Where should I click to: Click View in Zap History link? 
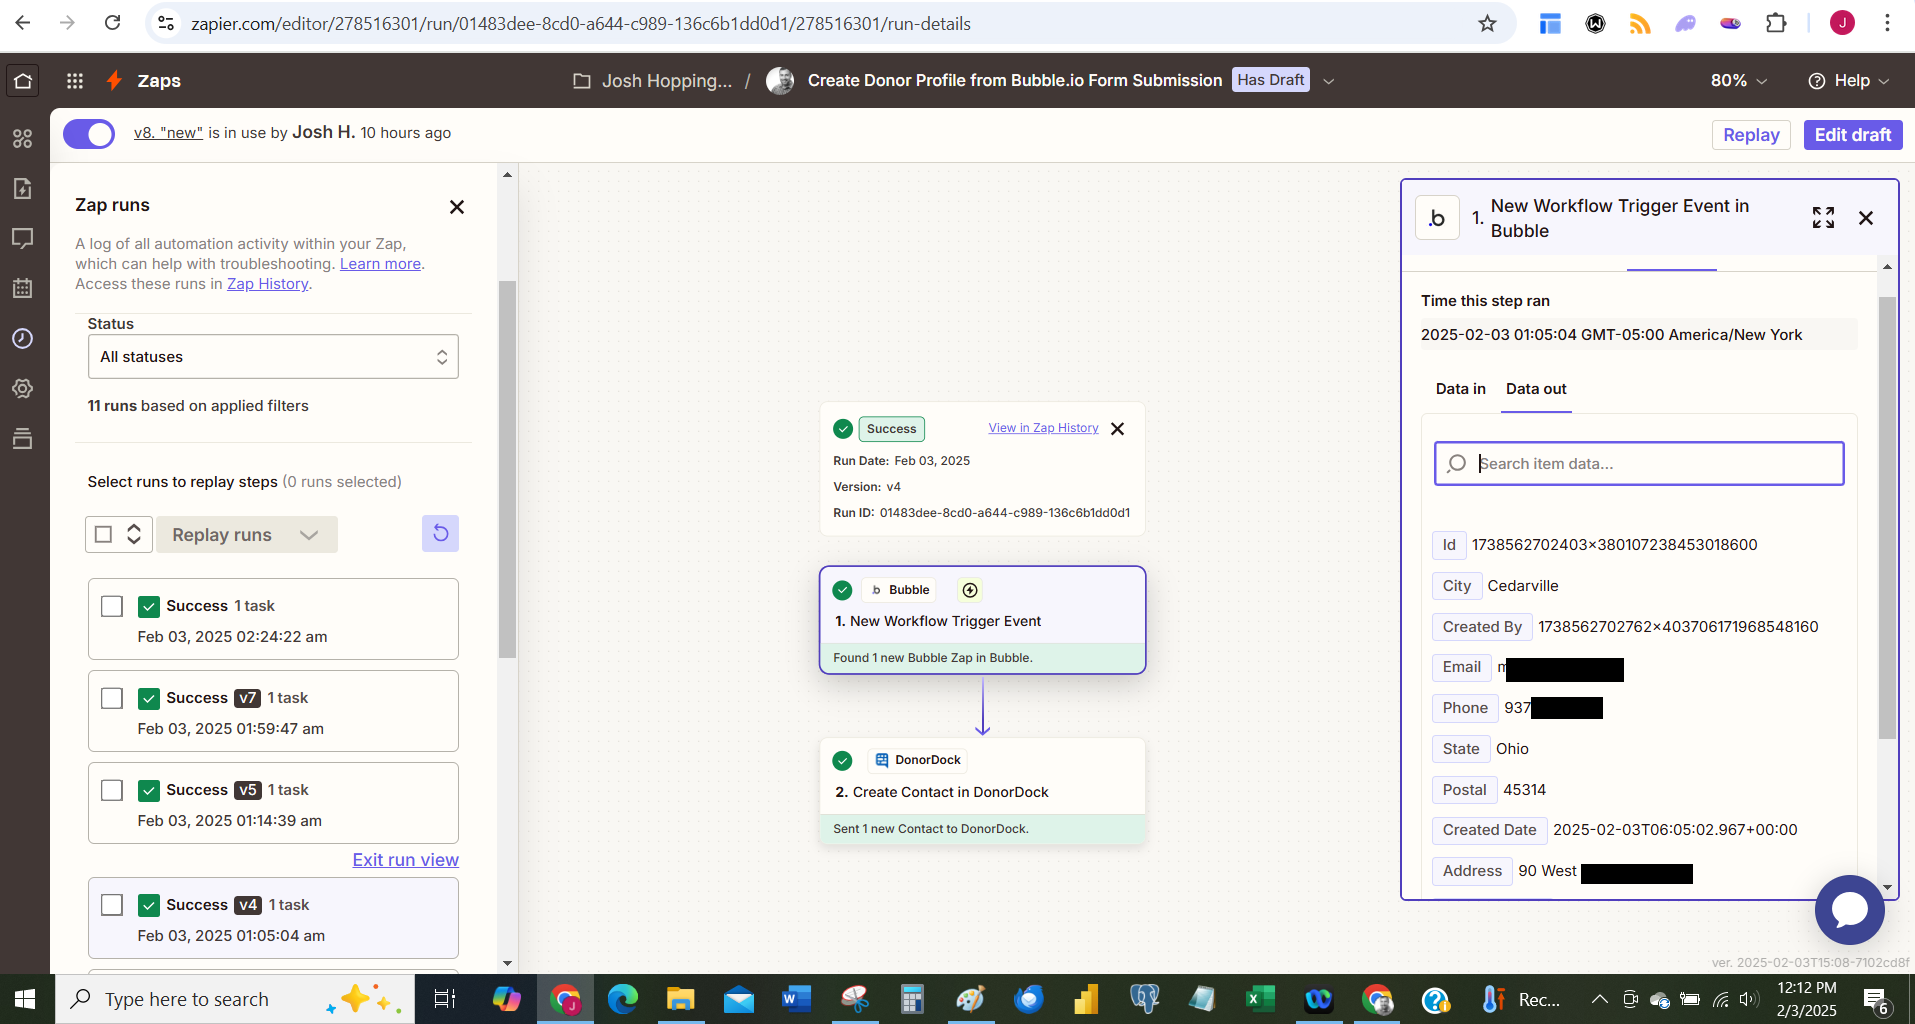pos(1043,428)
